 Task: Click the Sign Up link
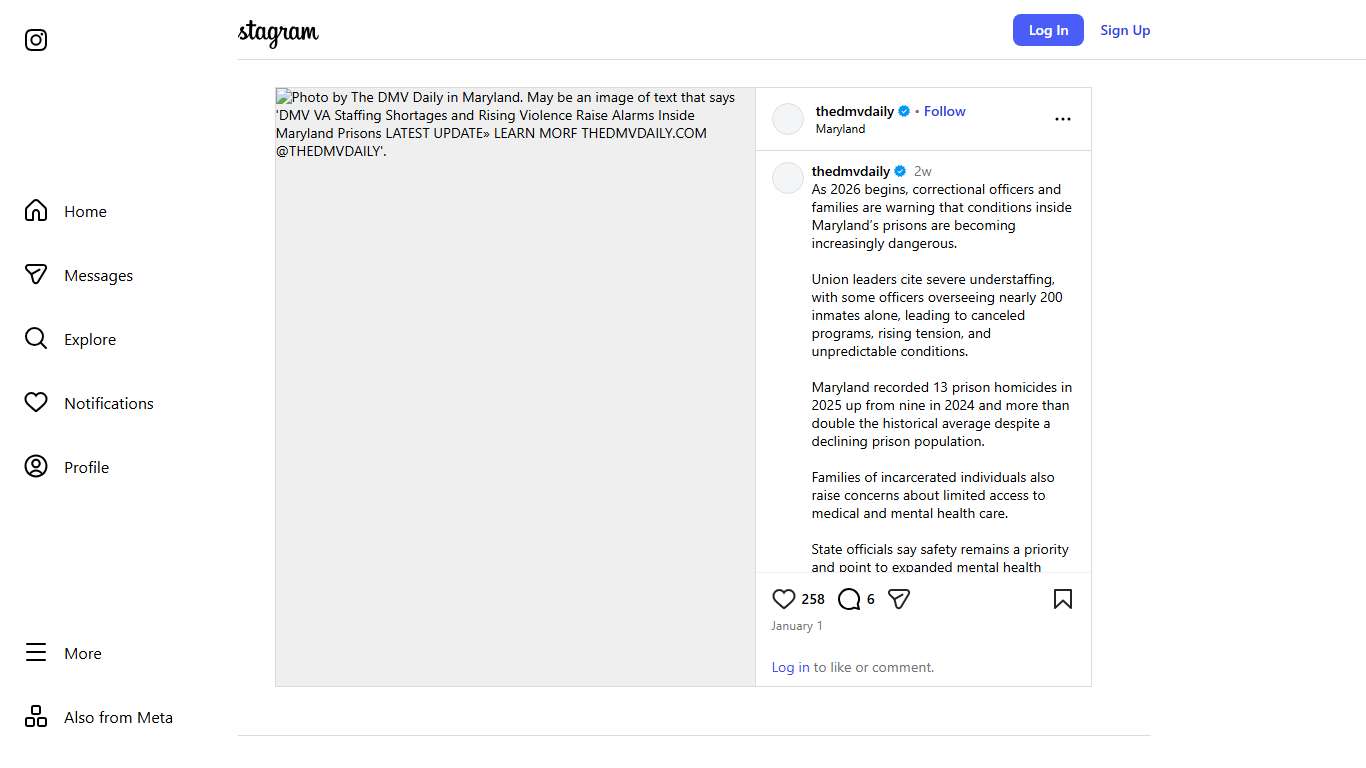click(1125, 30)
